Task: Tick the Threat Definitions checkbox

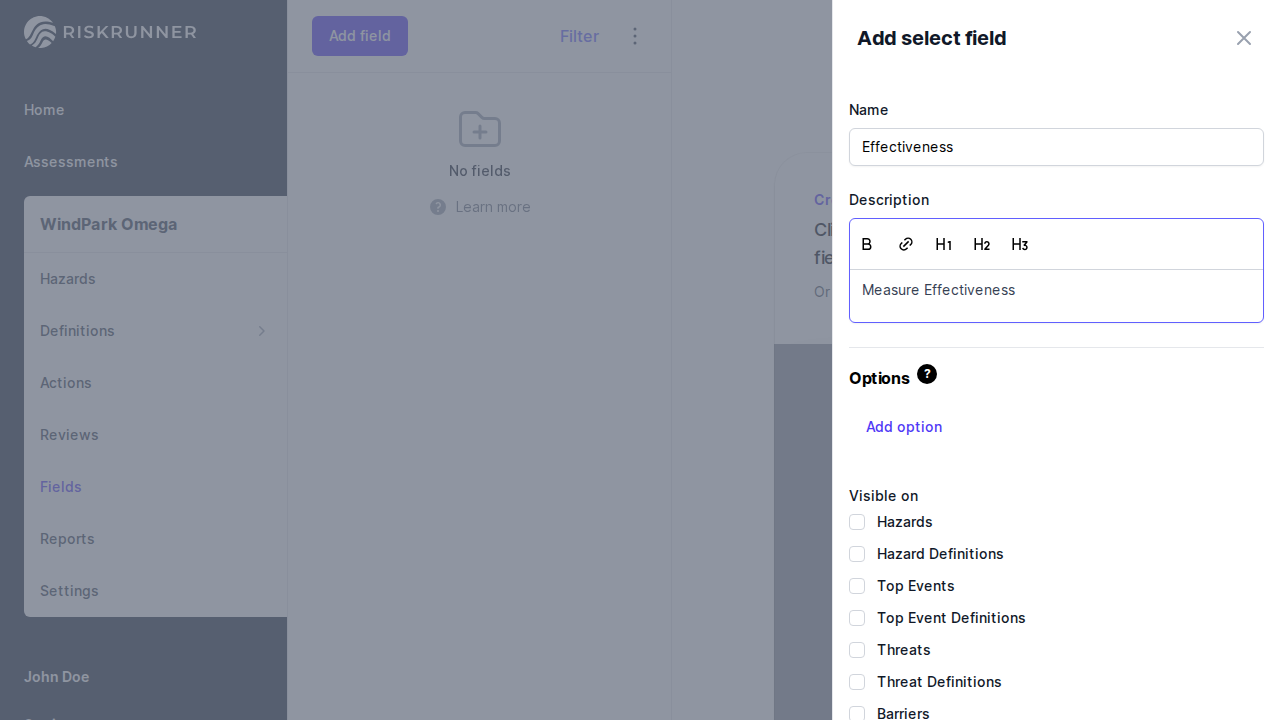Action: tap(857, 682)
